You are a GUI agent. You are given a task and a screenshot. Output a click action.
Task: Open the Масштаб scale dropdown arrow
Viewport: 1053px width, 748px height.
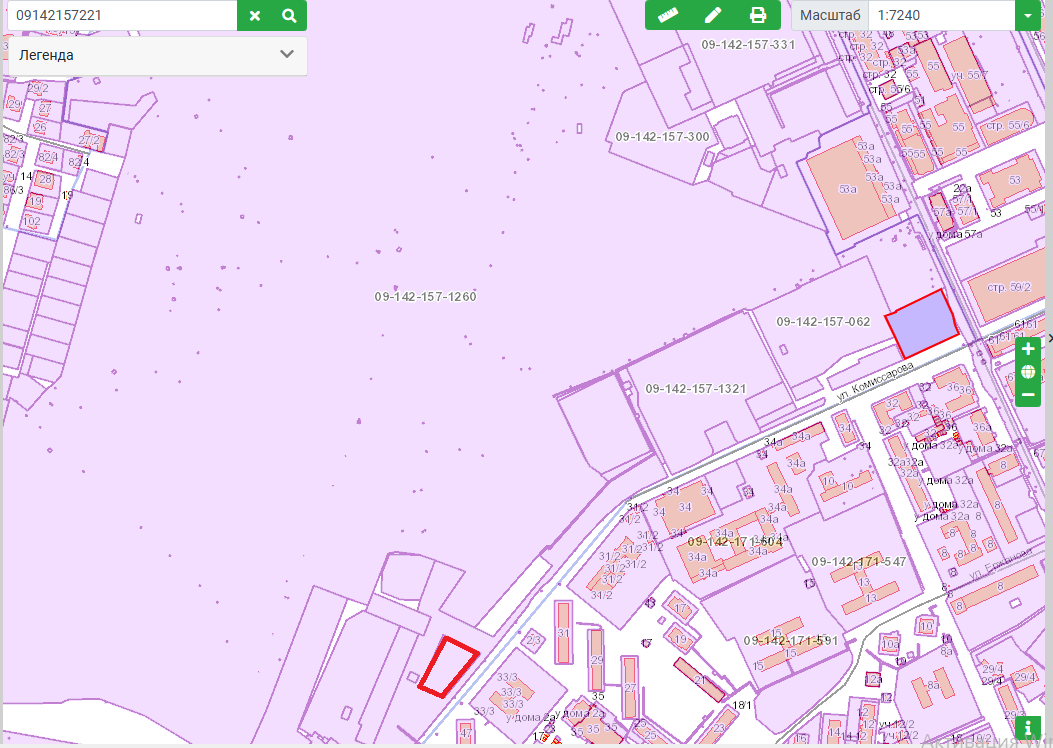tap(1028, 16)
